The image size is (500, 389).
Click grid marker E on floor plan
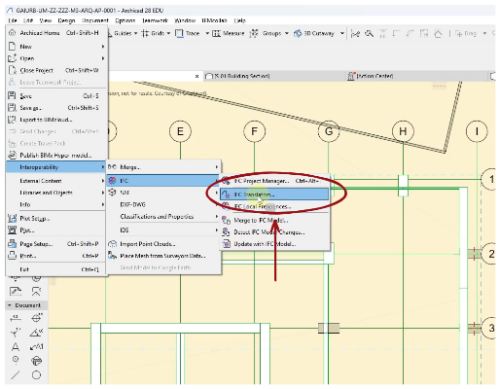pyautogui.click(x=180, y=131)
